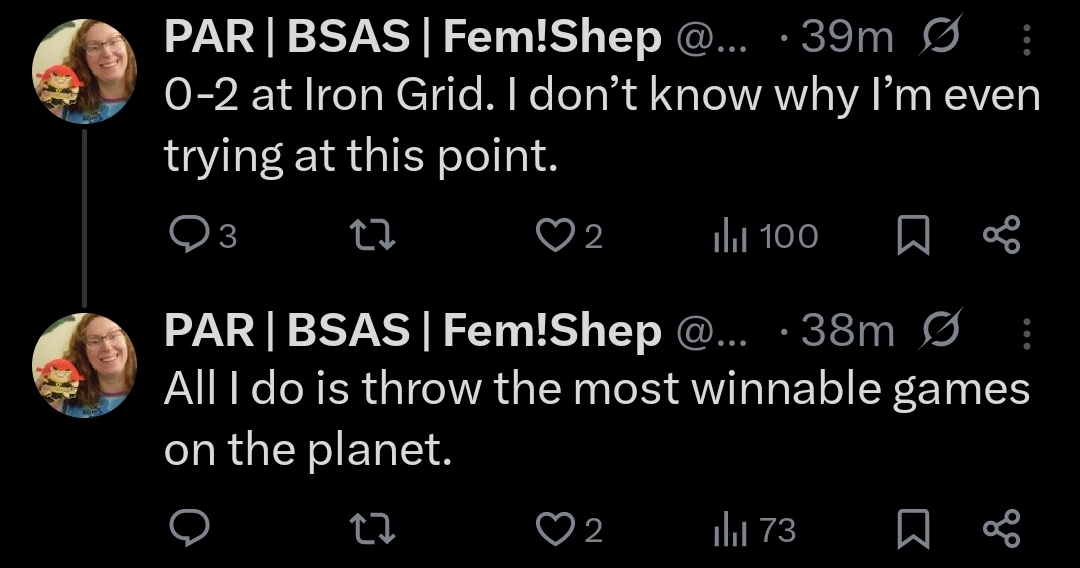Repost the Iron Grid tweet
Image resolution: width=1080 pixels, height=568 pixels.
coord(373,235)
